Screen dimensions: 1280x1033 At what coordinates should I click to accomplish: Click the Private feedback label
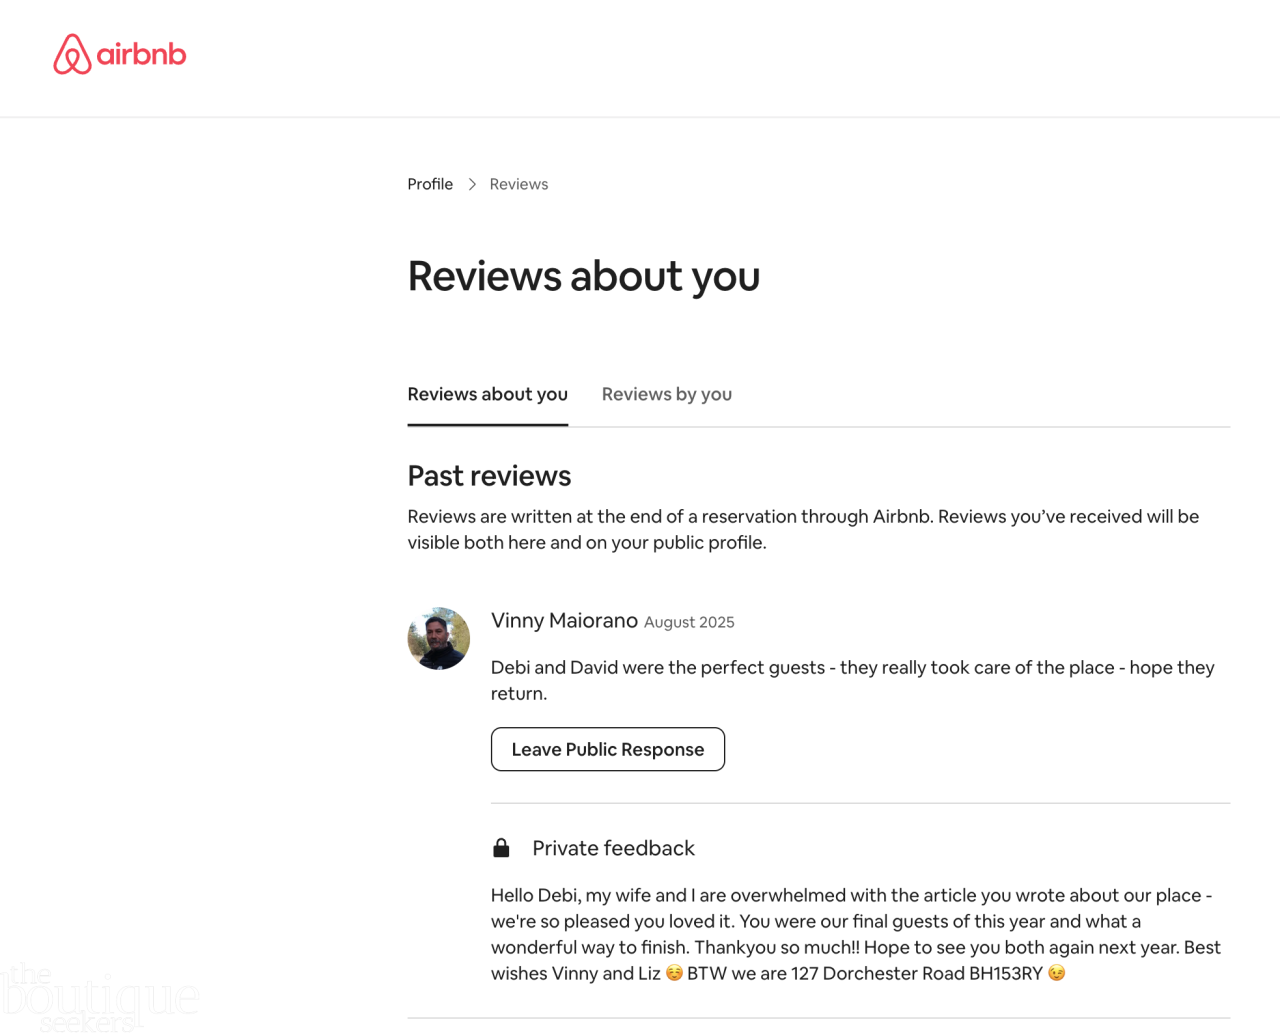[x=613, y=848]
